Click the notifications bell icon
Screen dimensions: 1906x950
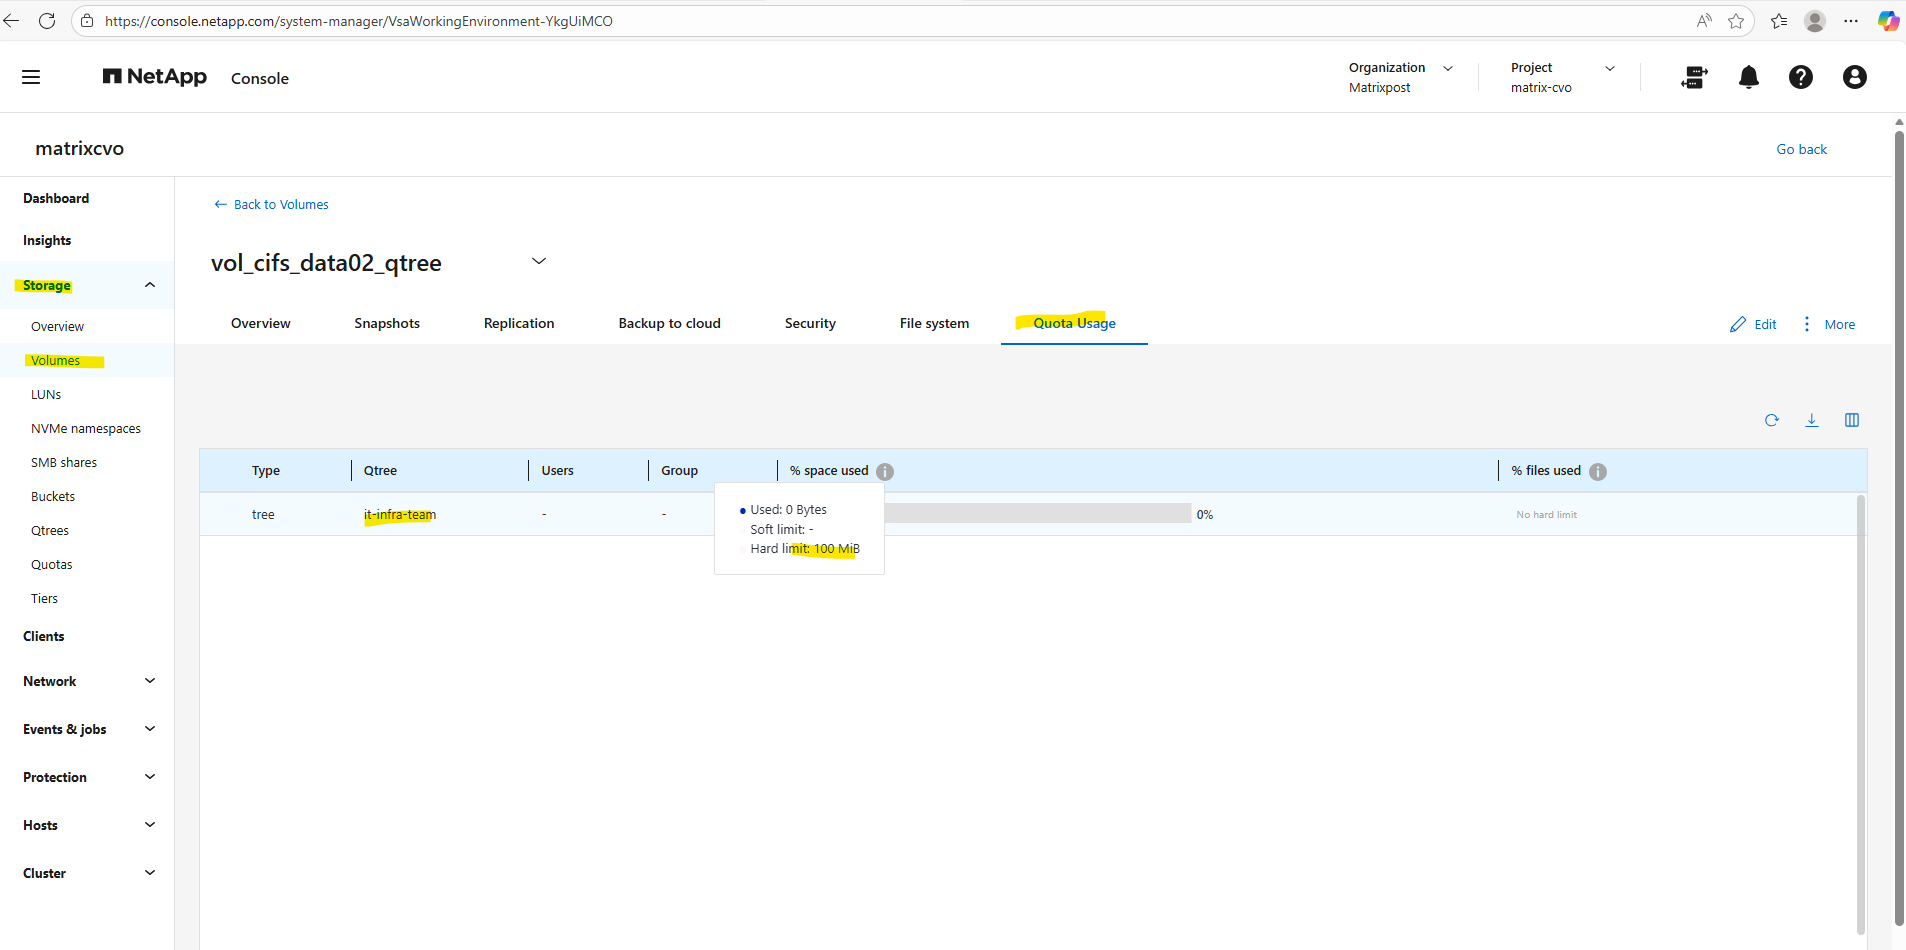(1748, 77)
